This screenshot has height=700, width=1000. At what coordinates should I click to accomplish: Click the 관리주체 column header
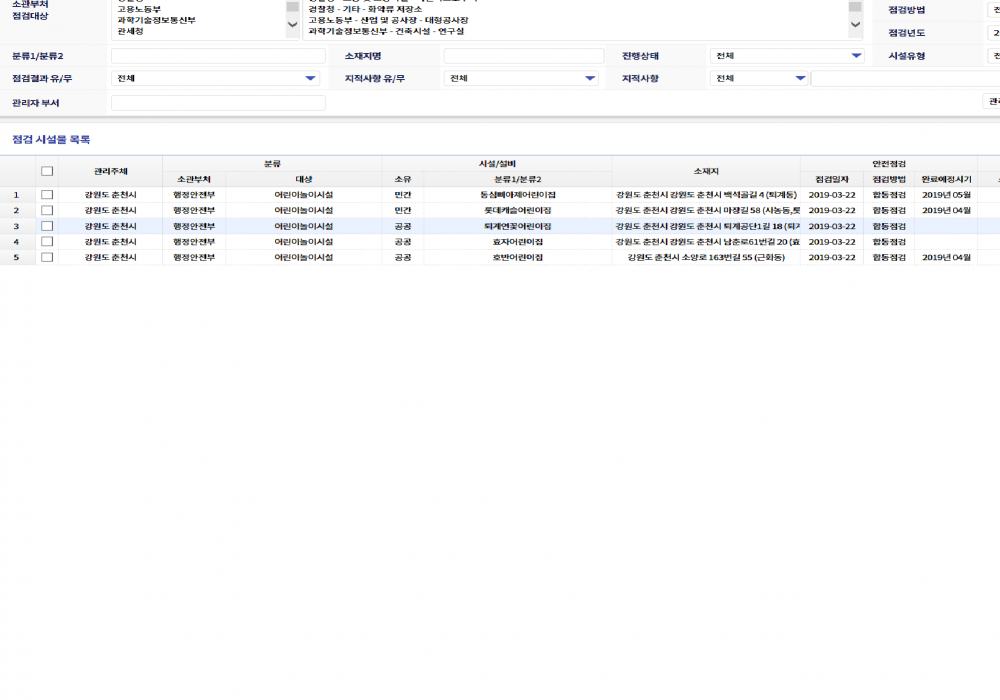coord(110,171)
